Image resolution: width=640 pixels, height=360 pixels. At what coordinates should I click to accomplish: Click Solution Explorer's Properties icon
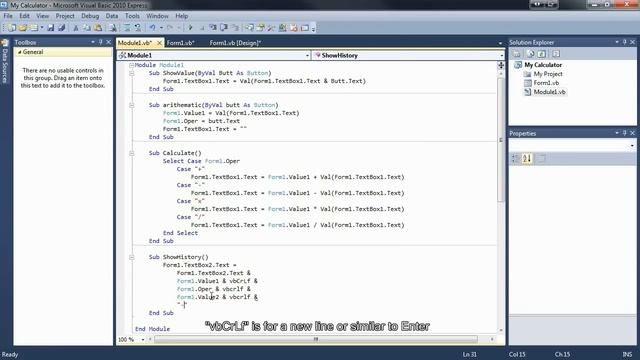click(516, 54)
